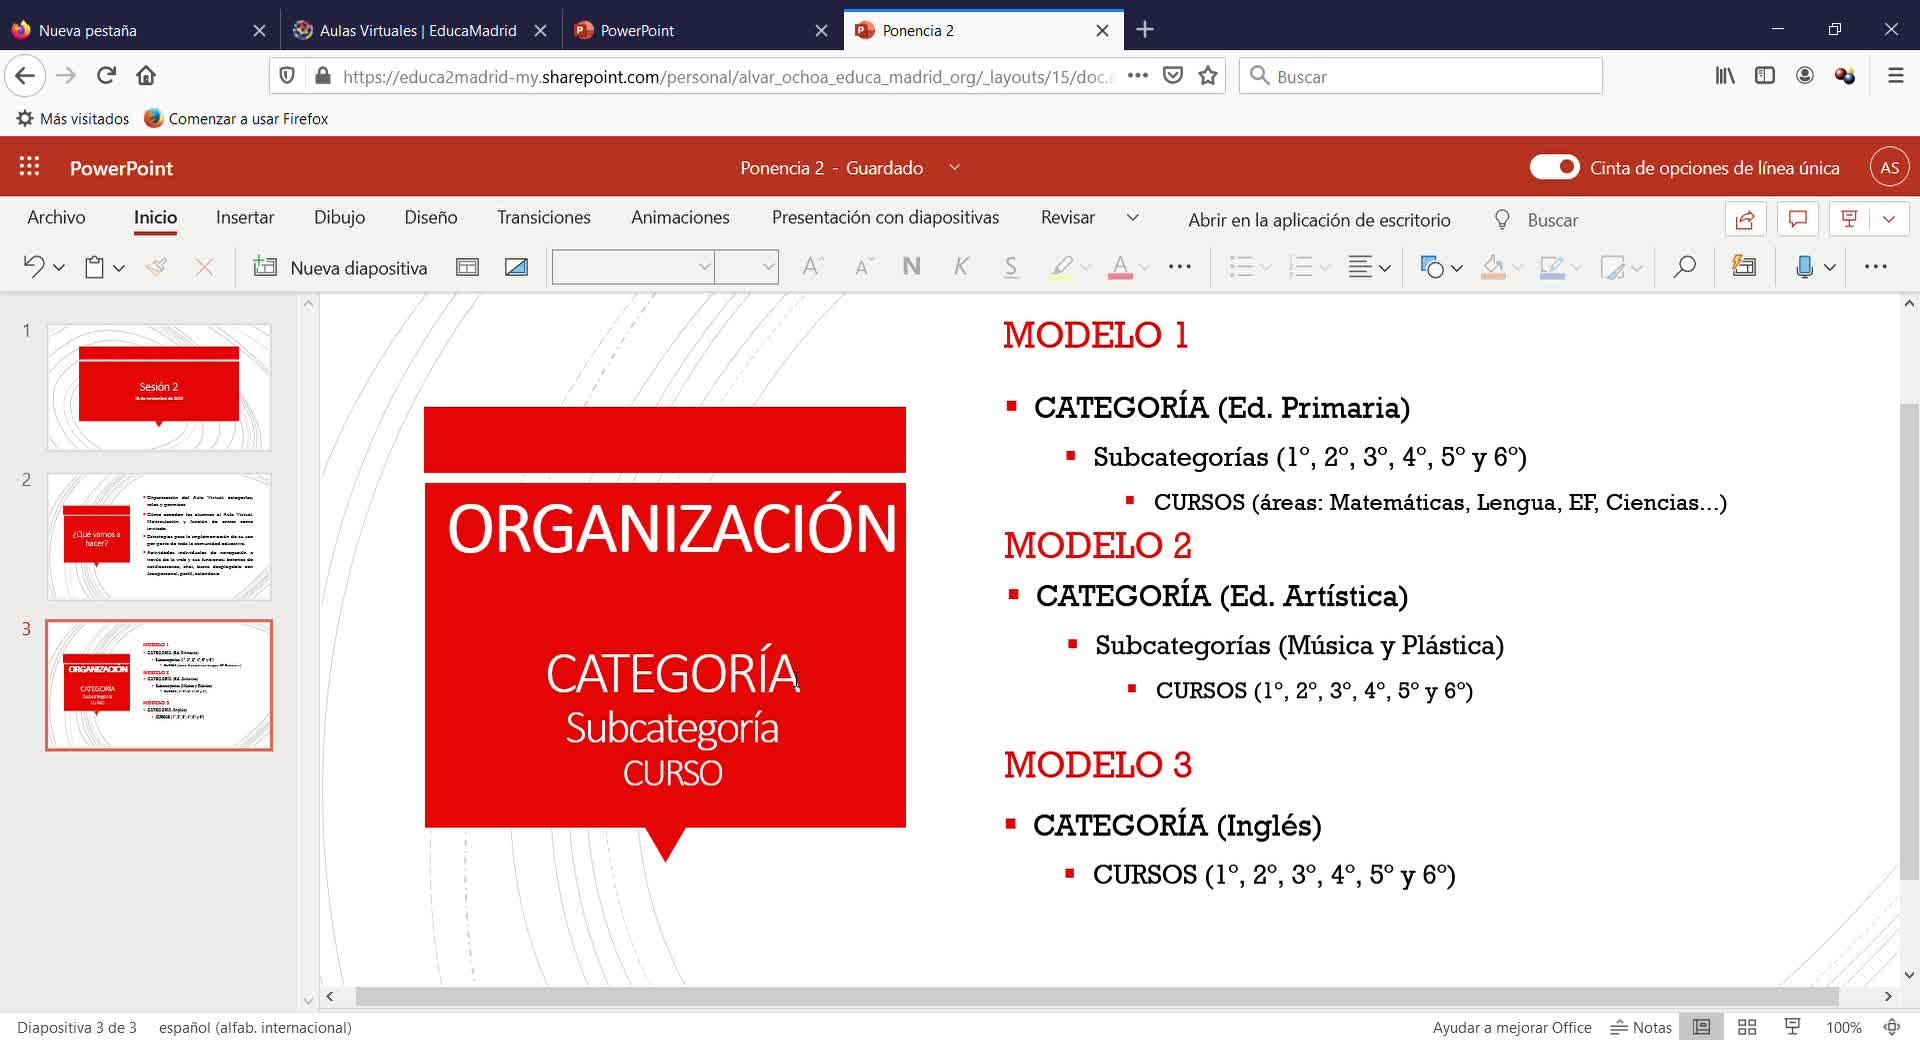The height and width of the screenshot is (1040, 1920).
Task: Decrease the font size
Action: pos(864,267)
